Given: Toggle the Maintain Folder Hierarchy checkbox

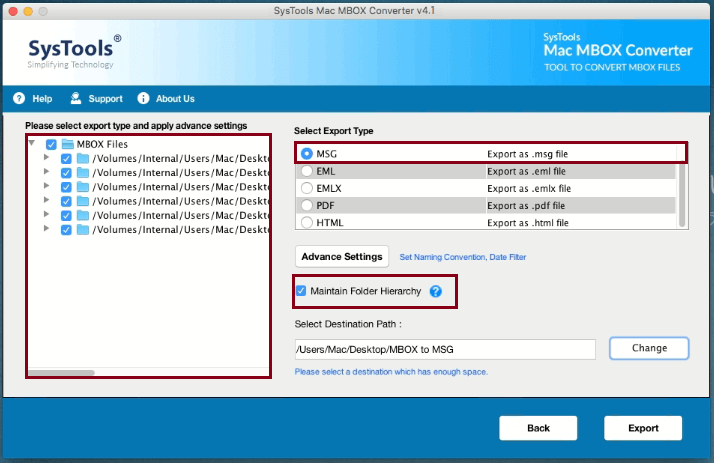Looking at the screenshot, I should (x=301, y=290).
